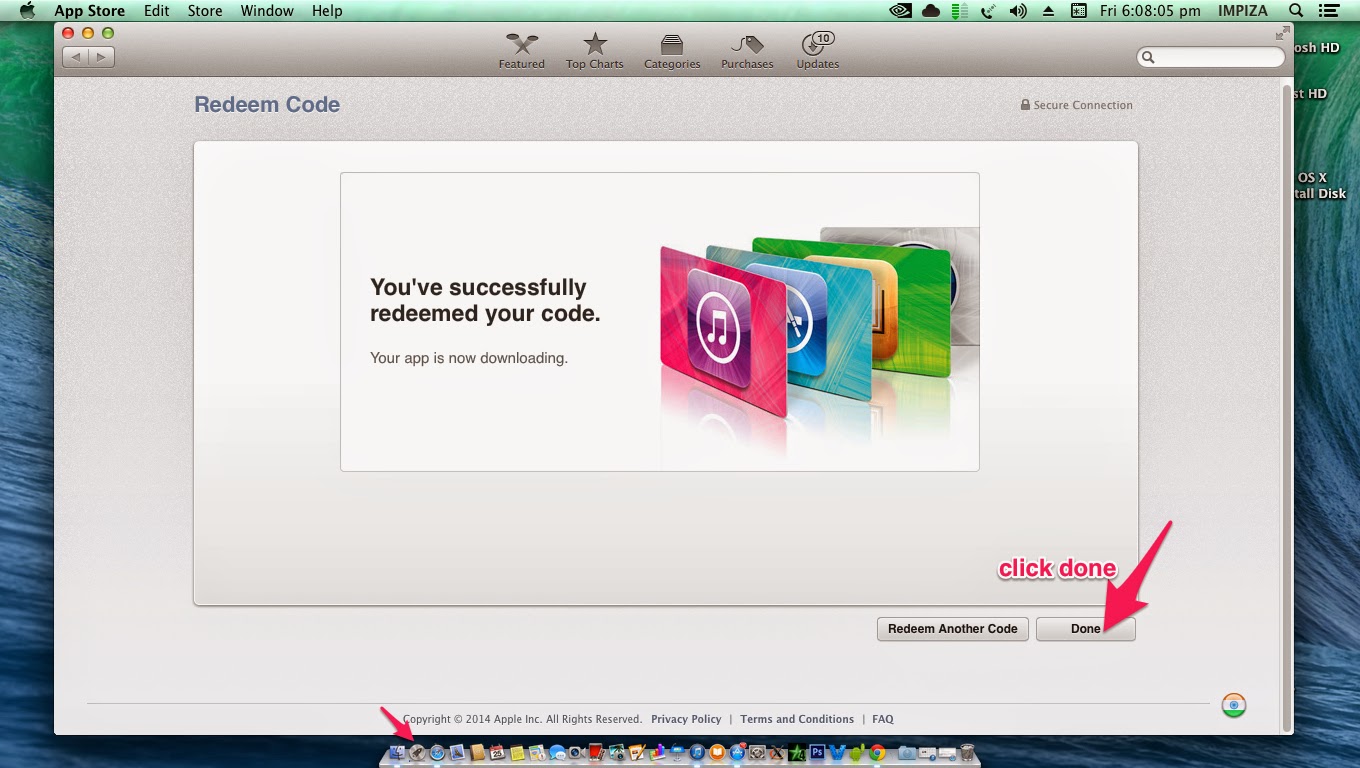Open the App Store application menu

pos(89,11)
